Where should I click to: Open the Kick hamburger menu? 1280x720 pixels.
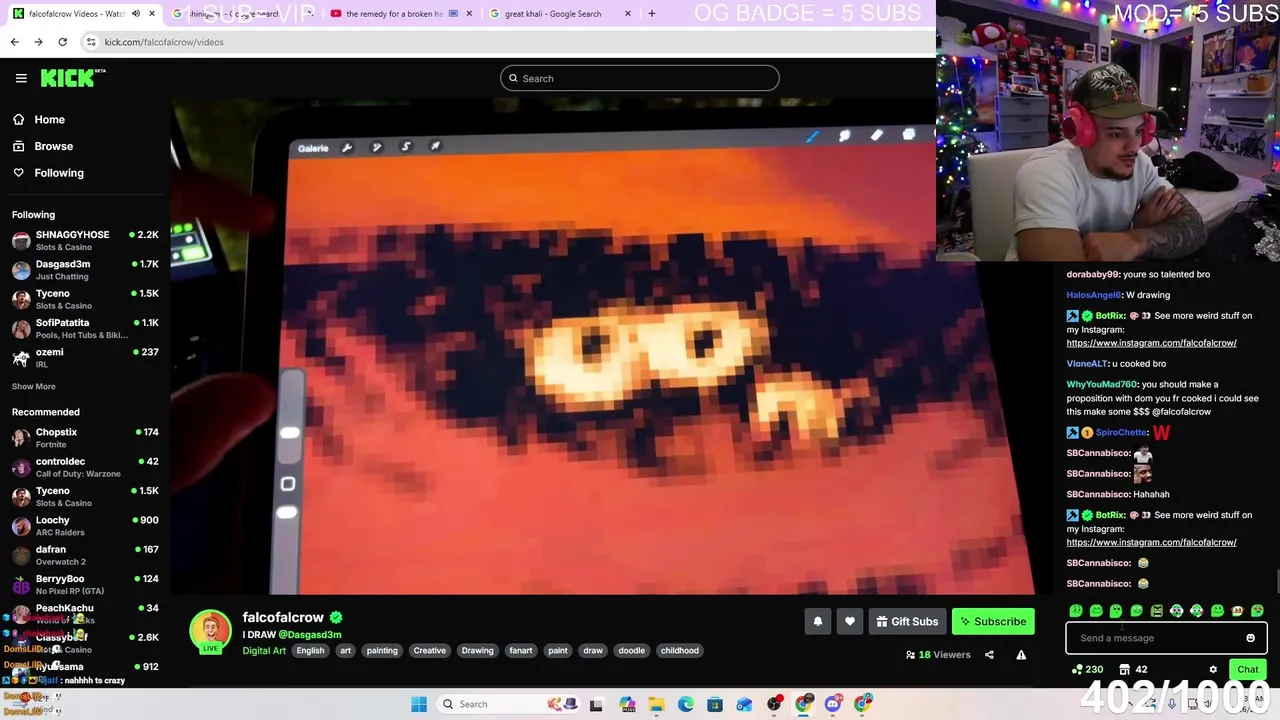click(21, 78)
